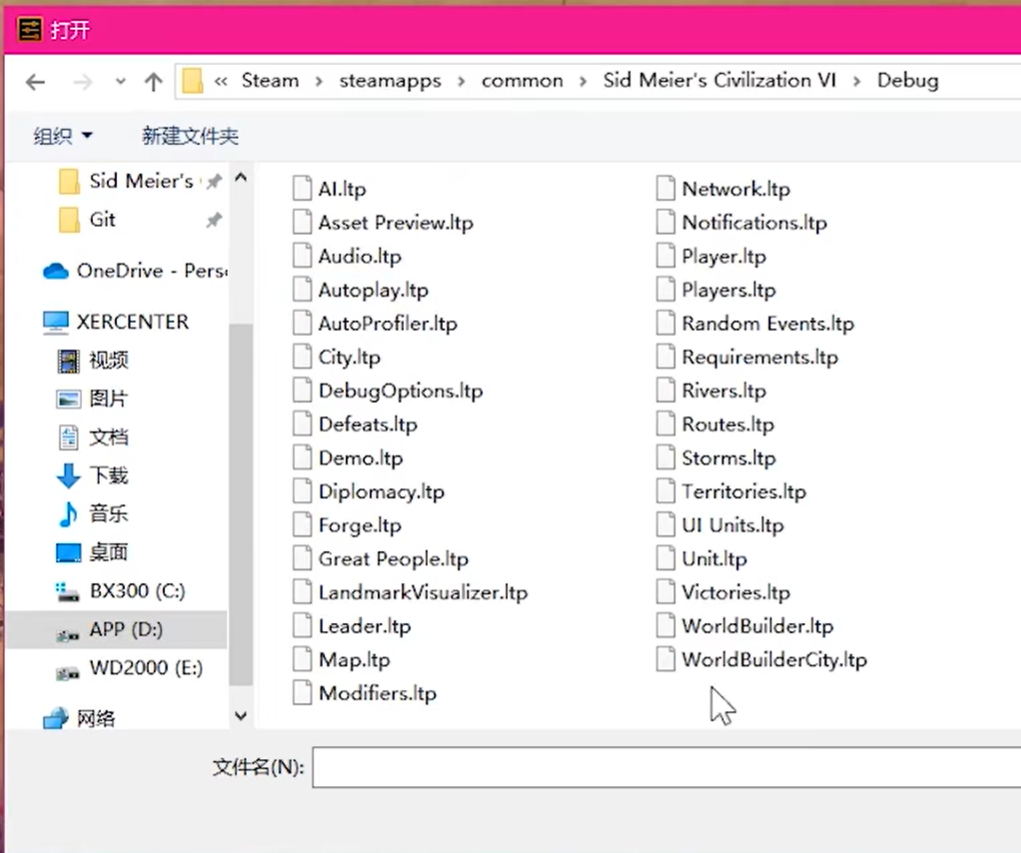
Task: Expand the arrow after common breadcrumb
Action: [x=583, y=81]
